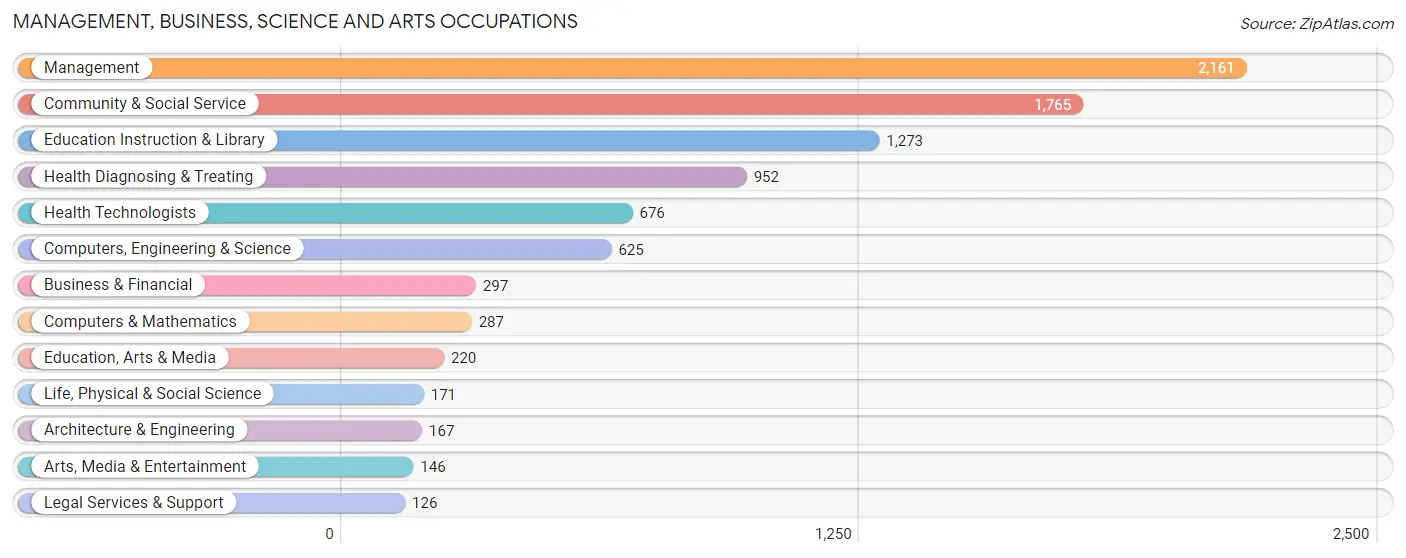Select Life, Physical & Social Science label
The width and height of the screenshot is (1406, 558).
pos(152,394)
